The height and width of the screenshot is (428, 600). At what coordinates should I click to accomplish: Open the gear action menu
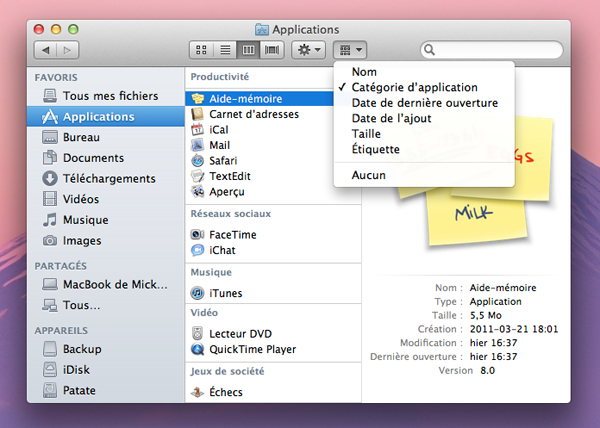point(308,50)
